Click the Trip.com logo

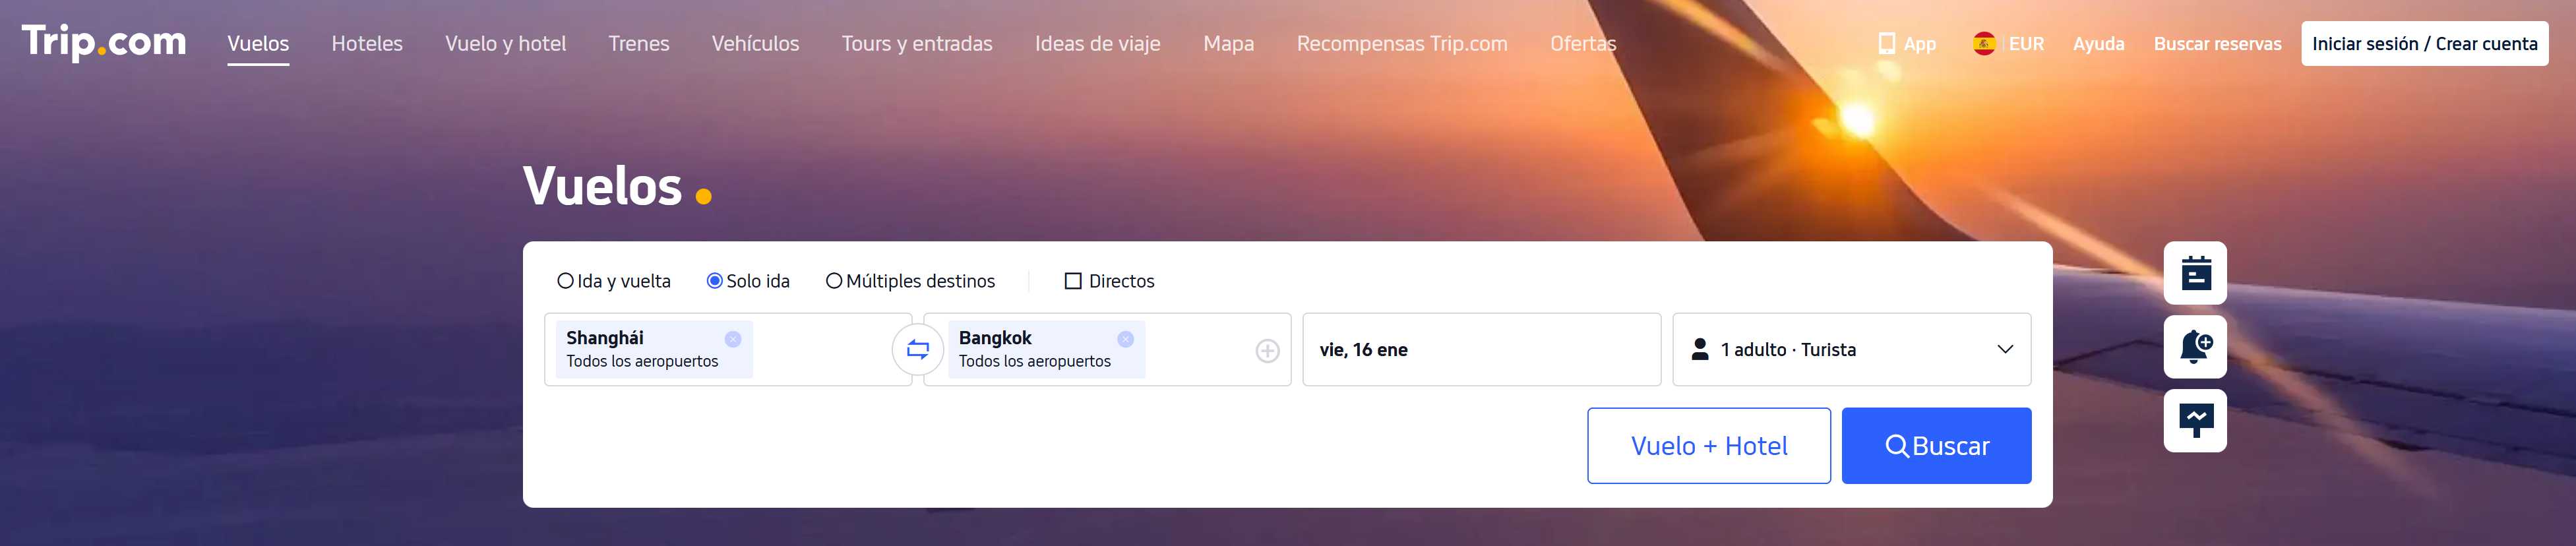[x=104, y=42]
